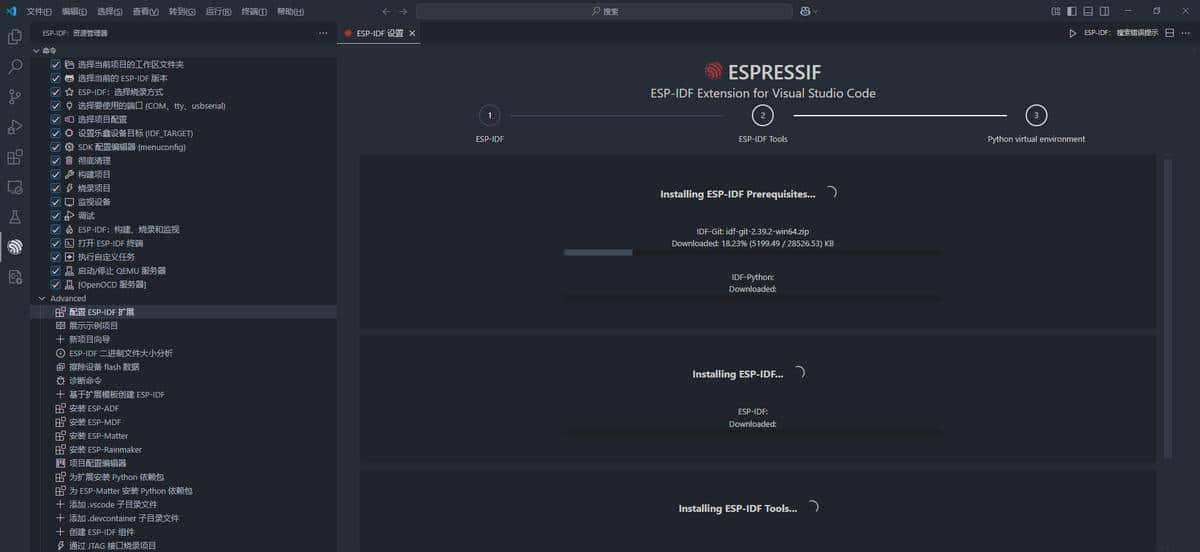Uncheck the workspace folder selection checkbox

tap(56, 64)
